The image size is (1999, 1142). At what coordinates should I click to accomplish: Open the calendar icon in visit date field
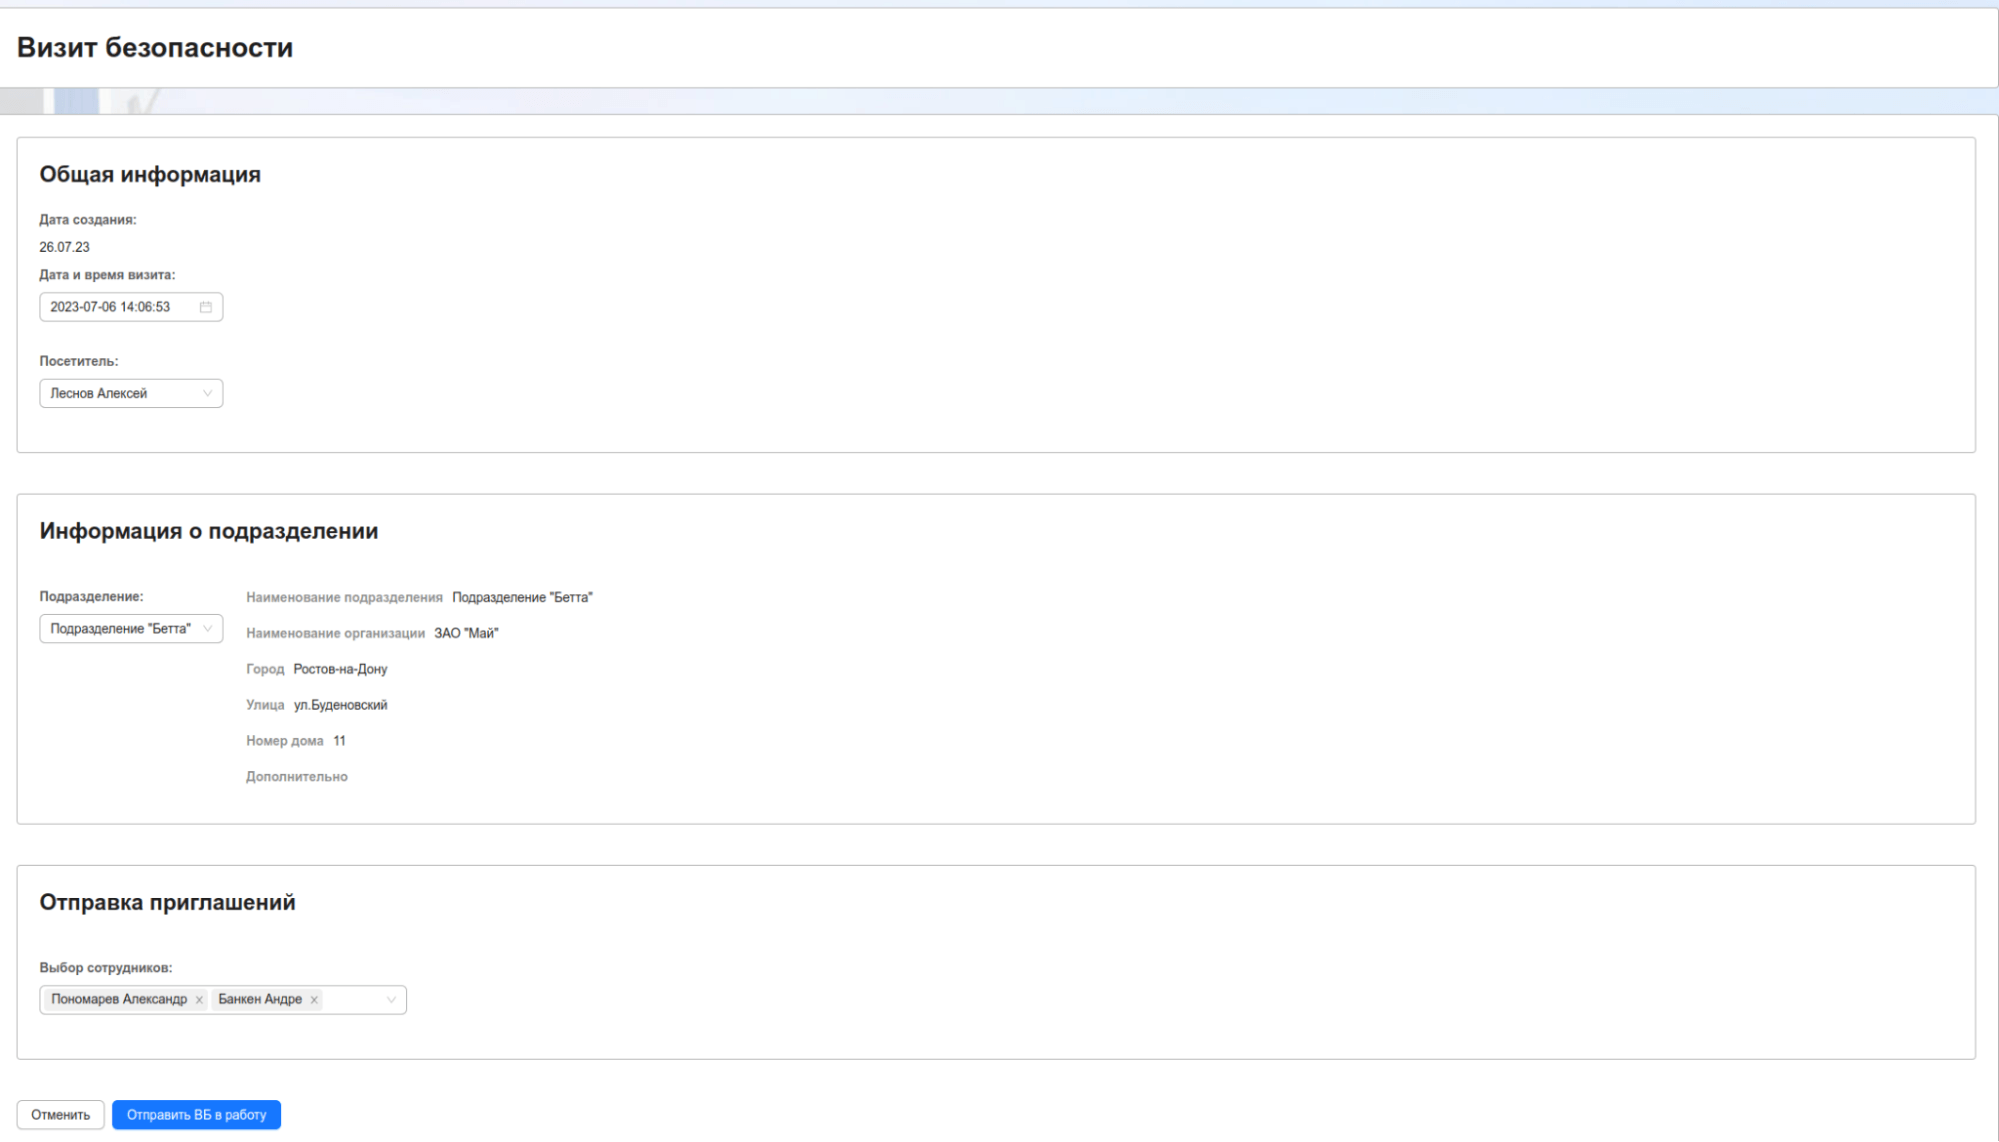click(206, 307)
